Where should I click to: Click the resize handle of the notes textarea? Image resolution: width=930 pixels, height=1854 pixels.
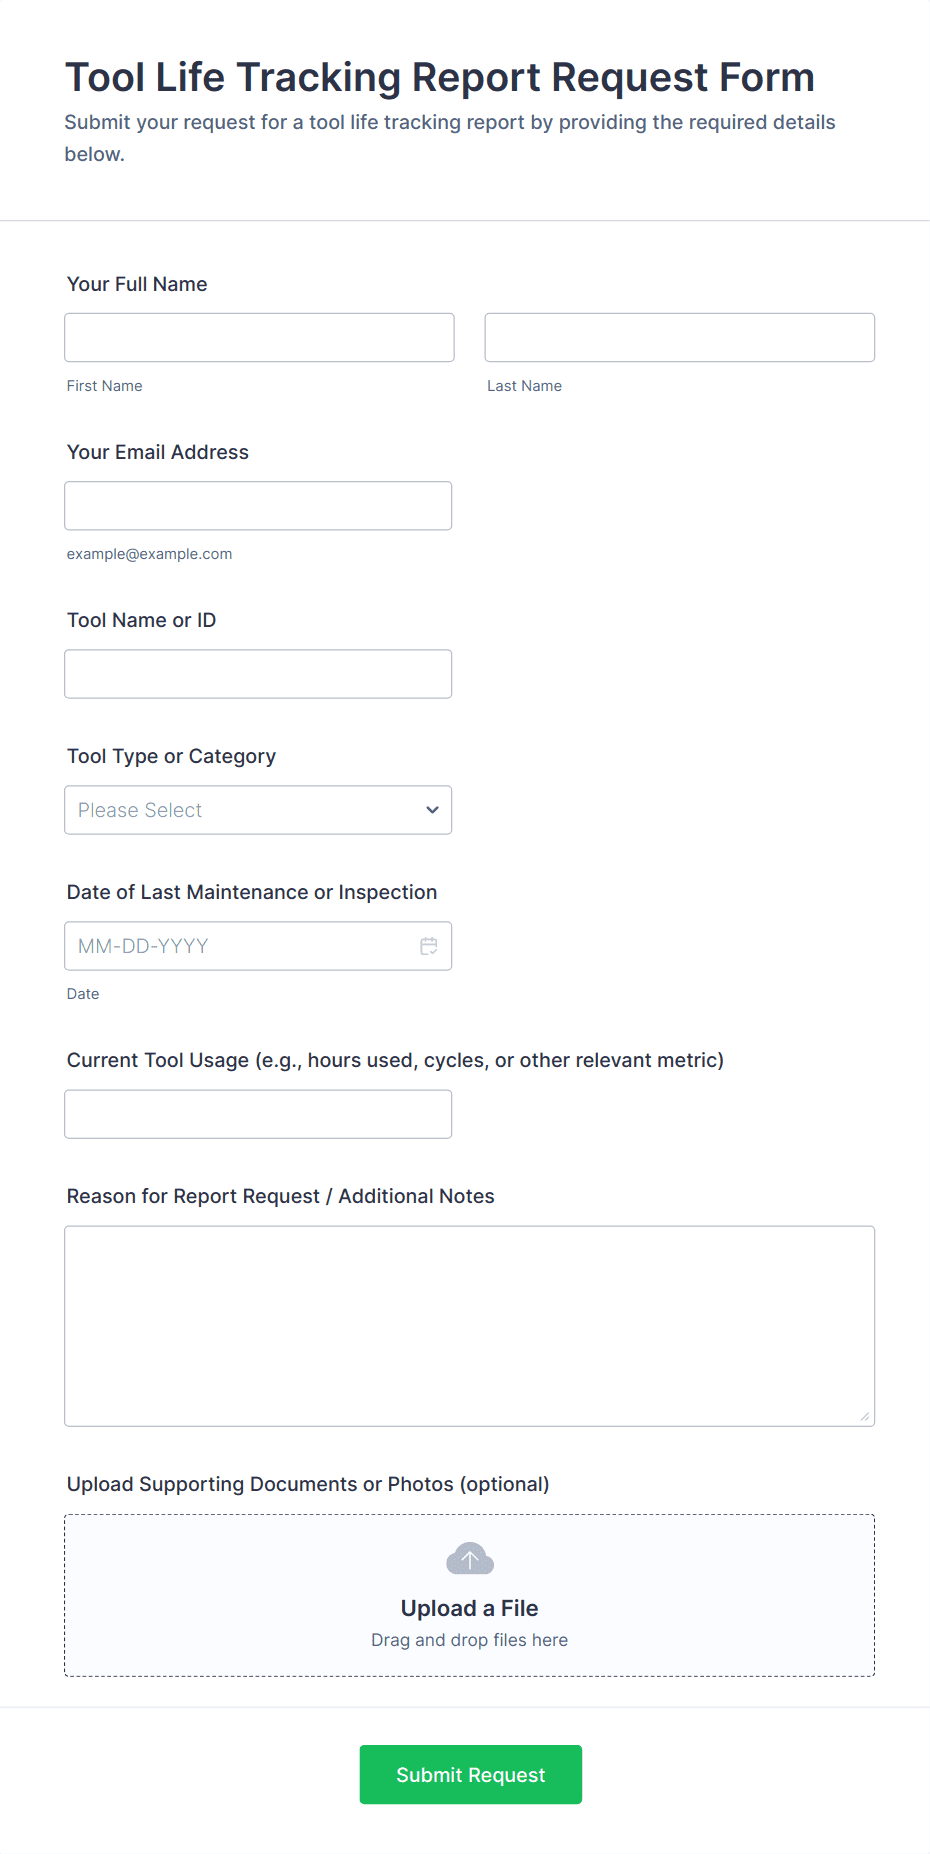tap(864, 1416)
